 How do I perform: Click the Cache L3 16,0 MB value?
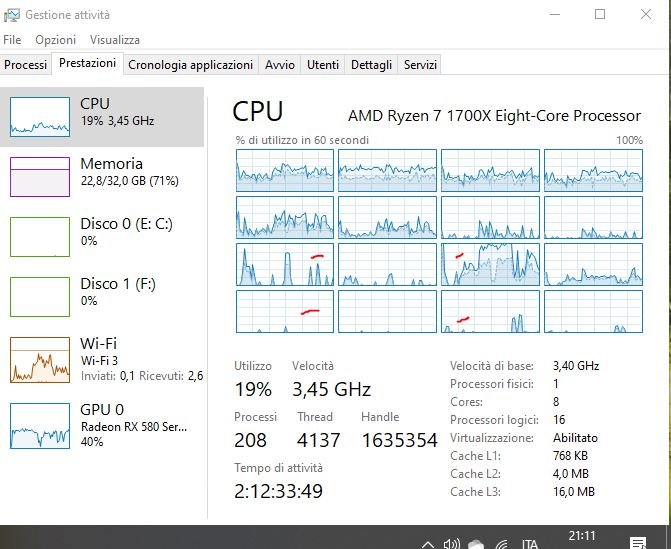coord(574,492)
